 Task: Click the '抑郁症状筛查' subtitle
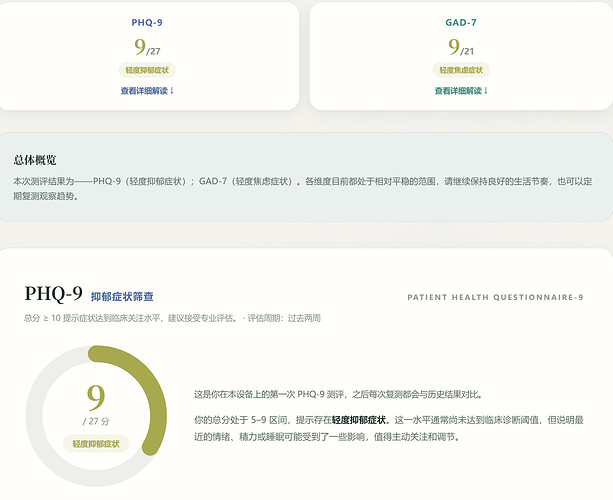[122, 296]
